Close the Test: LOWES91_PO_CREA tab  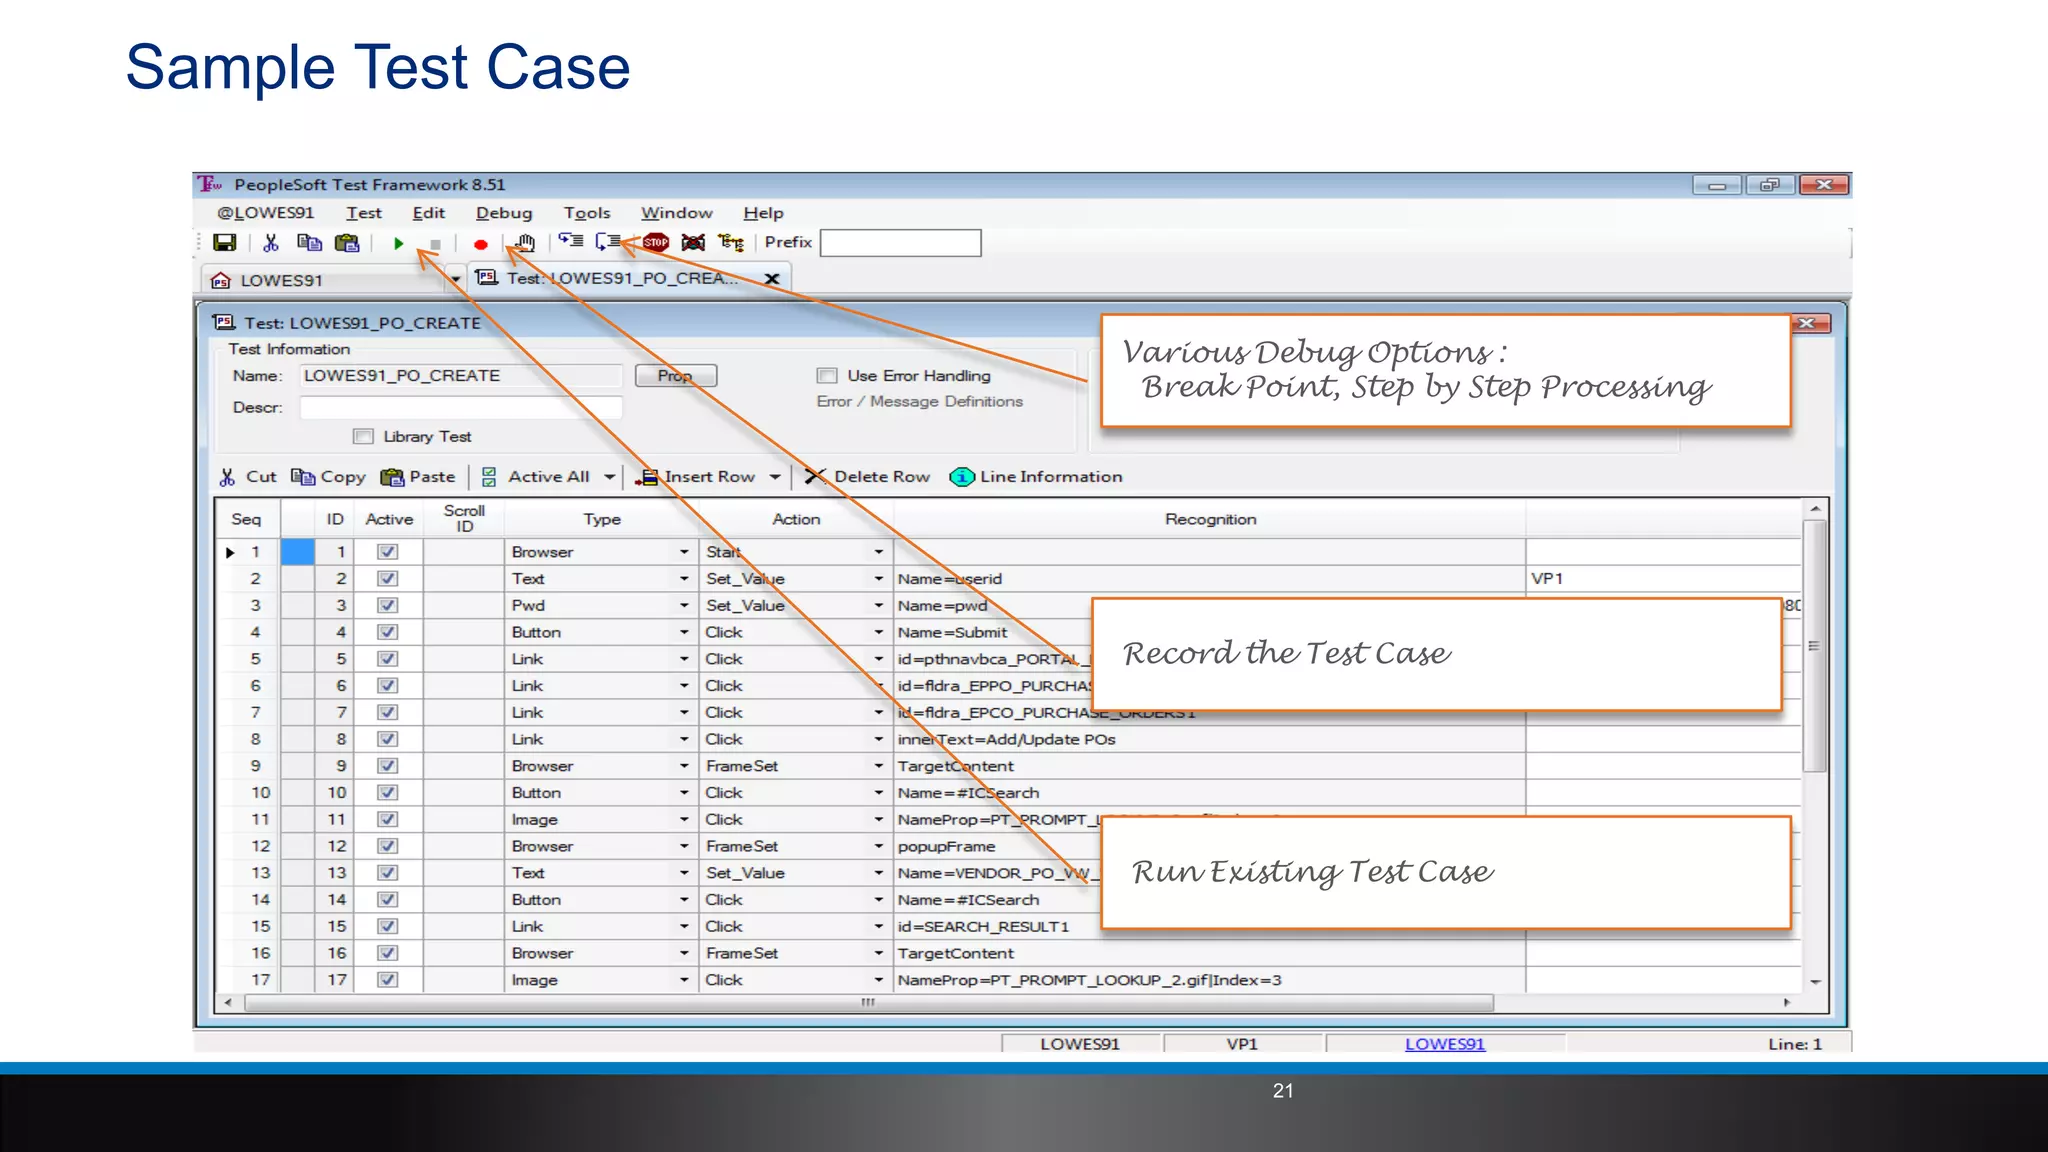pyautogui.click(x=772, y=279)
